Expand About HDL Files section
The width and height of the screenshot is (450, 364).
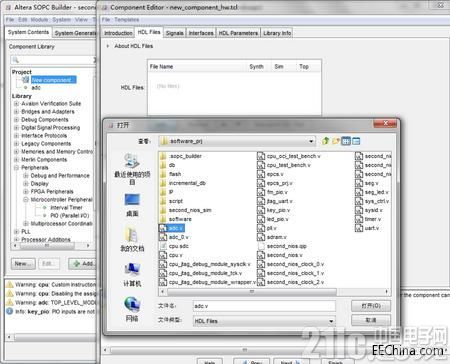108,46
